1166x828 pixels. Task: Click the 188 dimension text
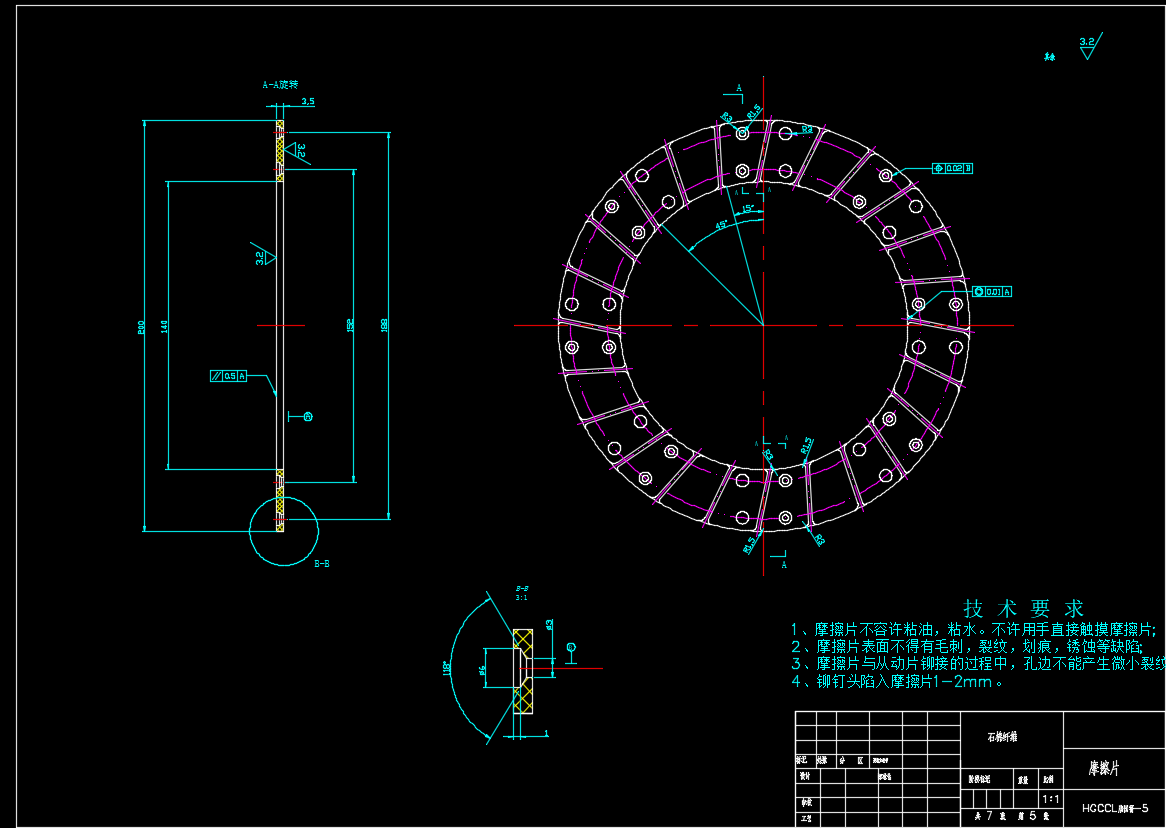[384, 325]
